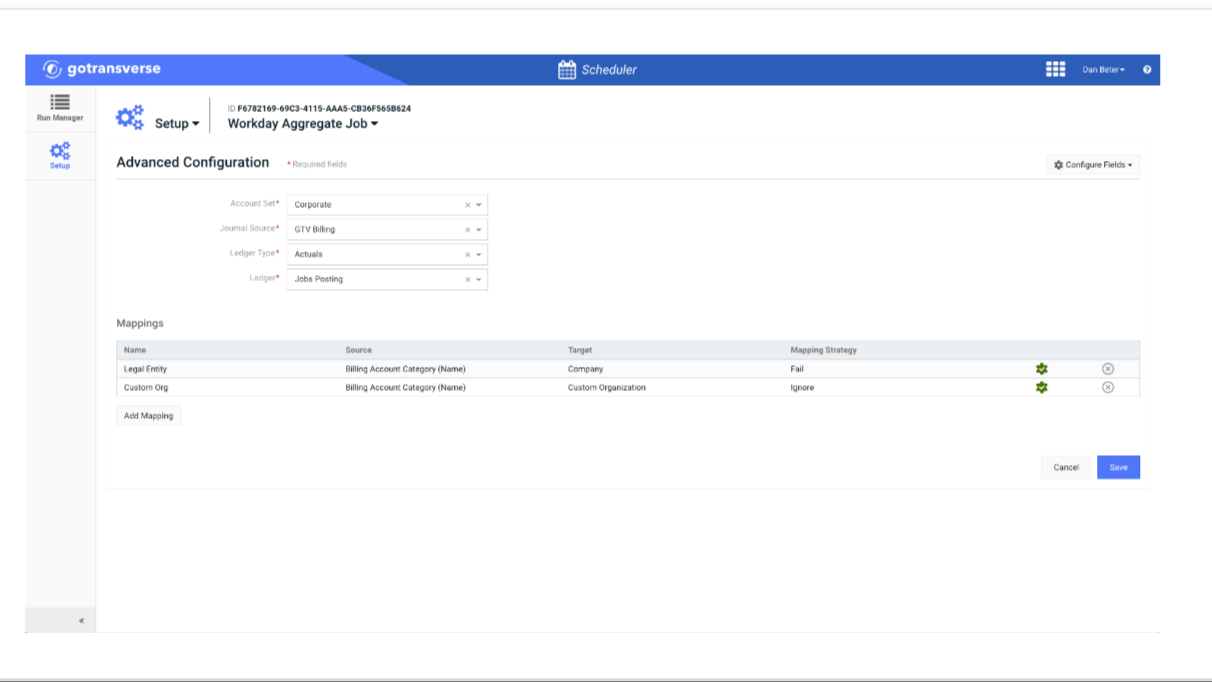Open the Run Manager from the sidebar
This screenshot has width=1212, height=682.
58,108
